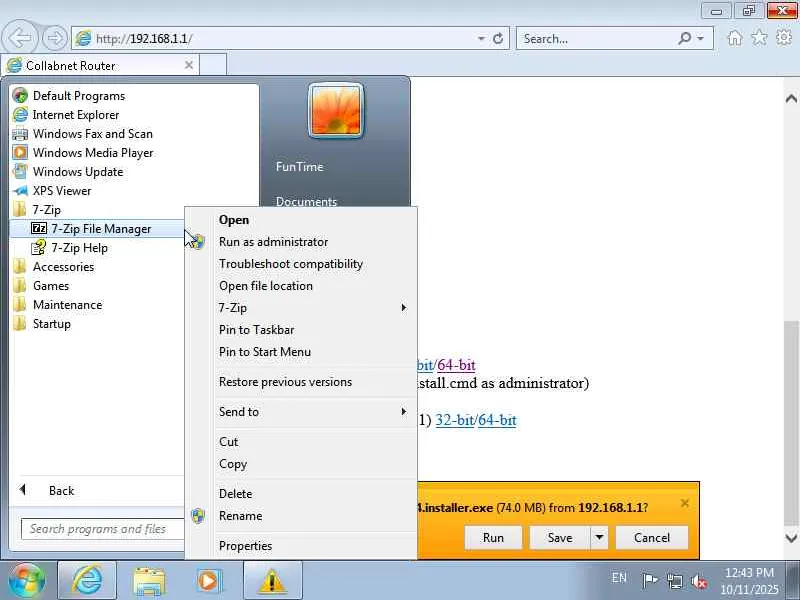
Task: Open the IE Tools gear icon
Action: click(784, 38)
